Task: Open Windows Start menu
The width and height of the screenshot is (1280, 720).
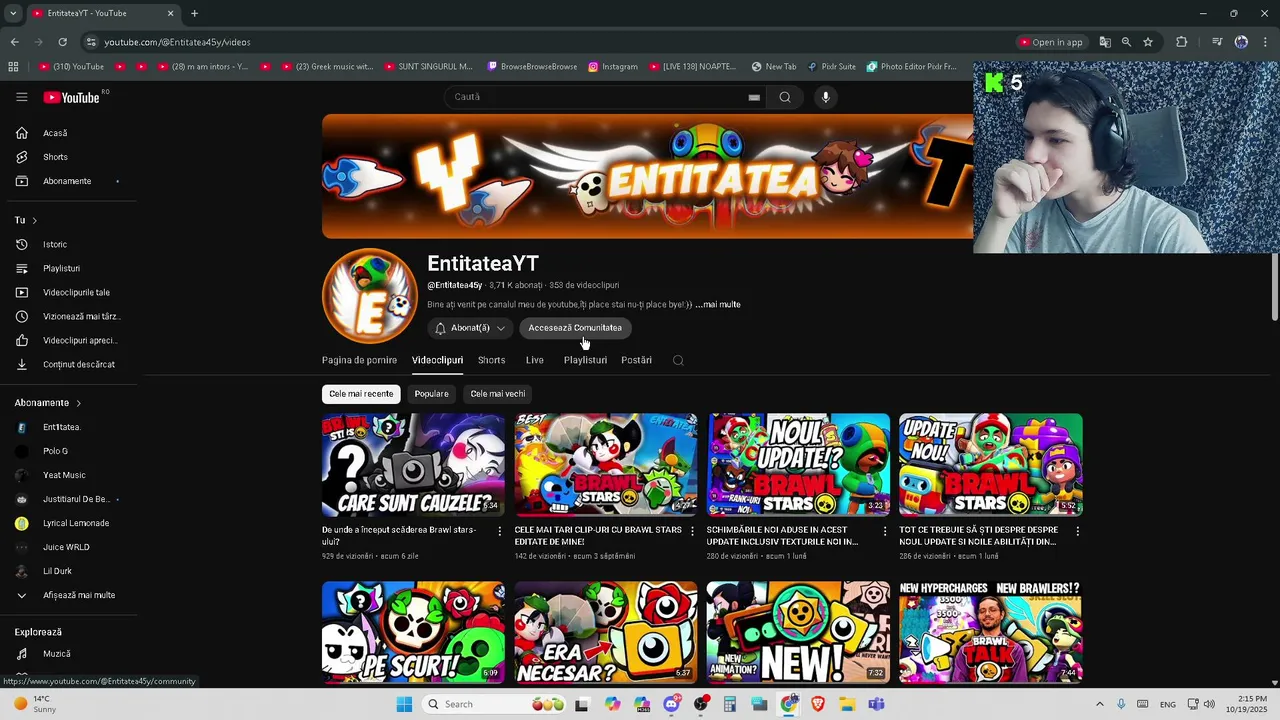Action: click(x=404, y=704)
